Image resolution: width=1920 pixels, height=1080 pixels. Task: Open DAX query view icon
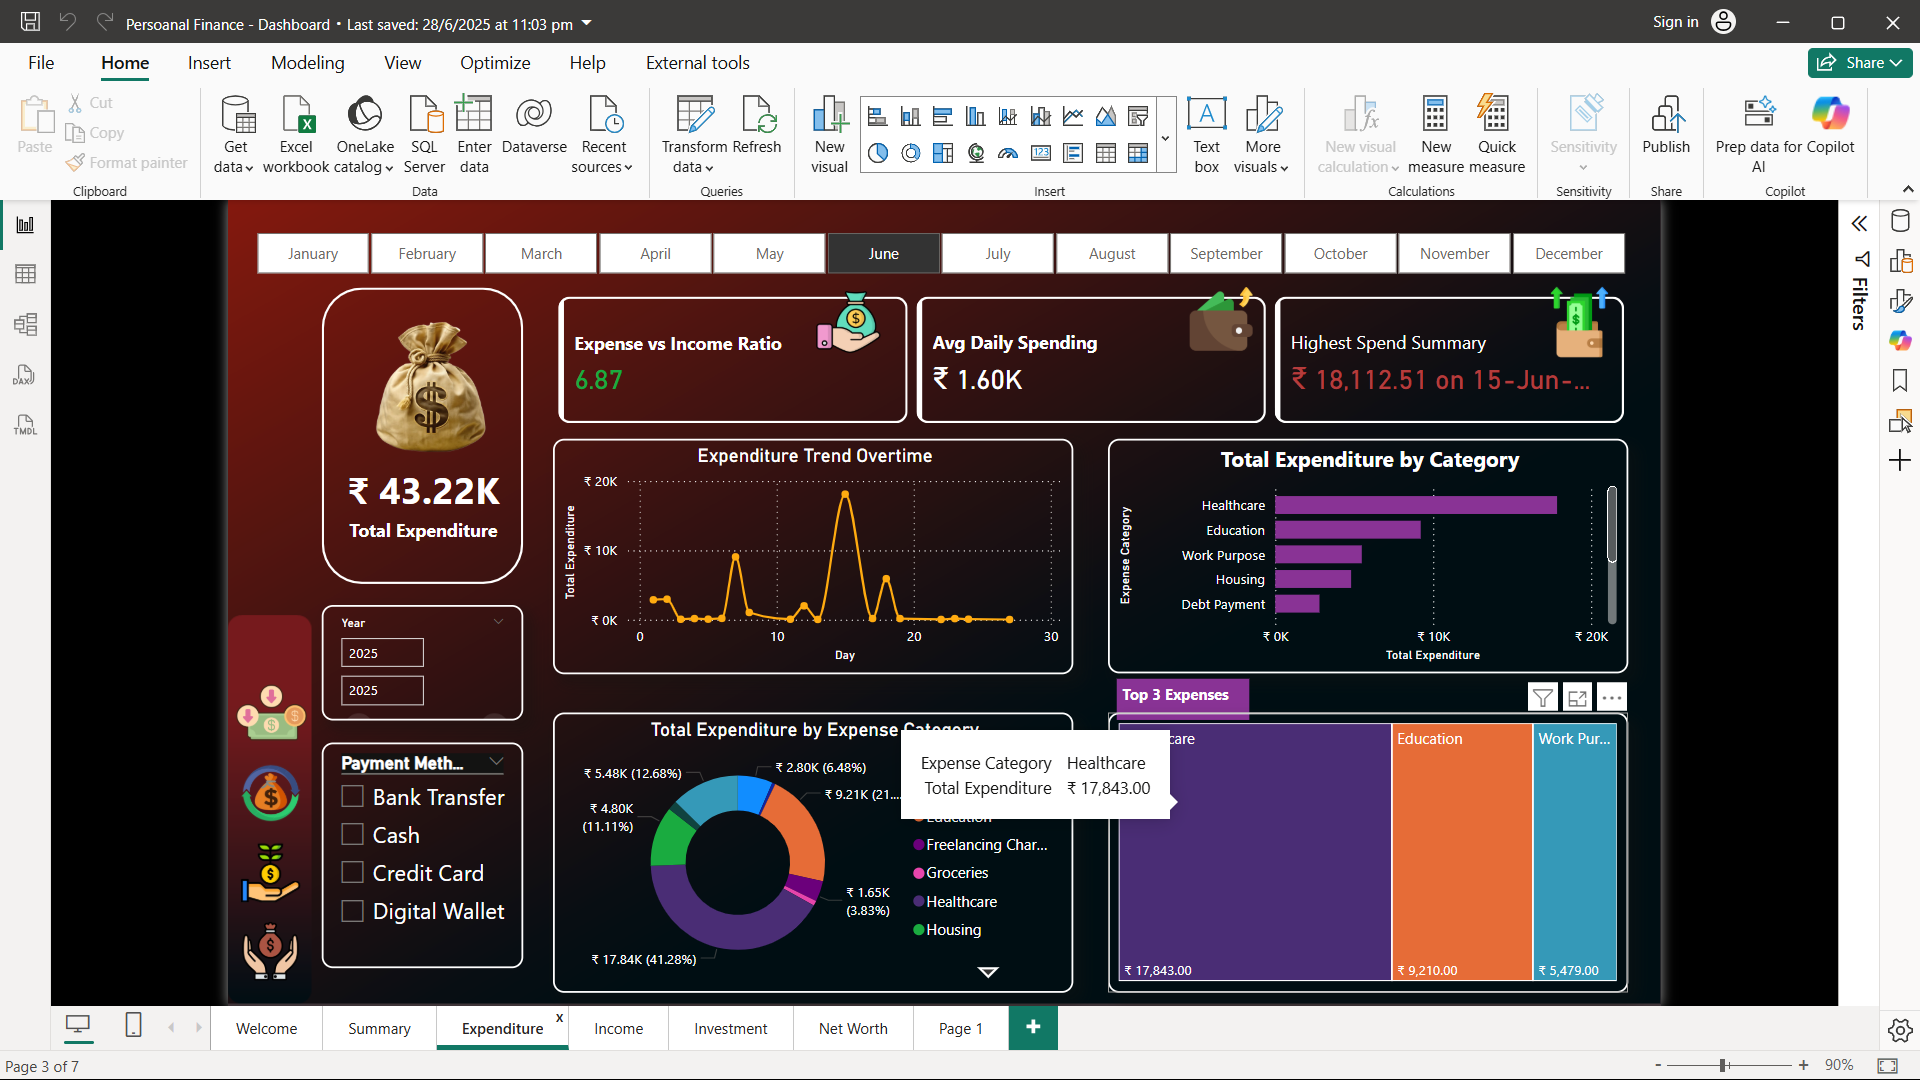pos(25,375)
